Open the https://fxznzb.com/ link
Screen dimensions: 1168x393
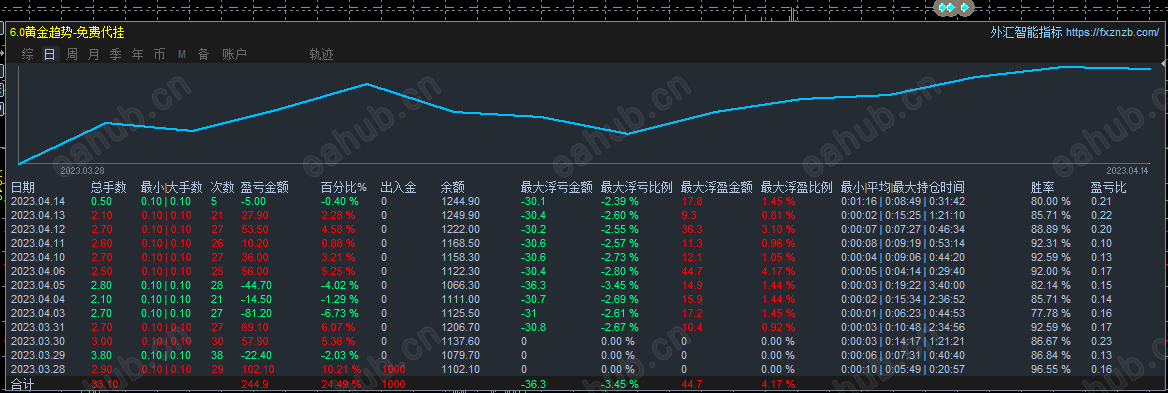pos(1113,33)
